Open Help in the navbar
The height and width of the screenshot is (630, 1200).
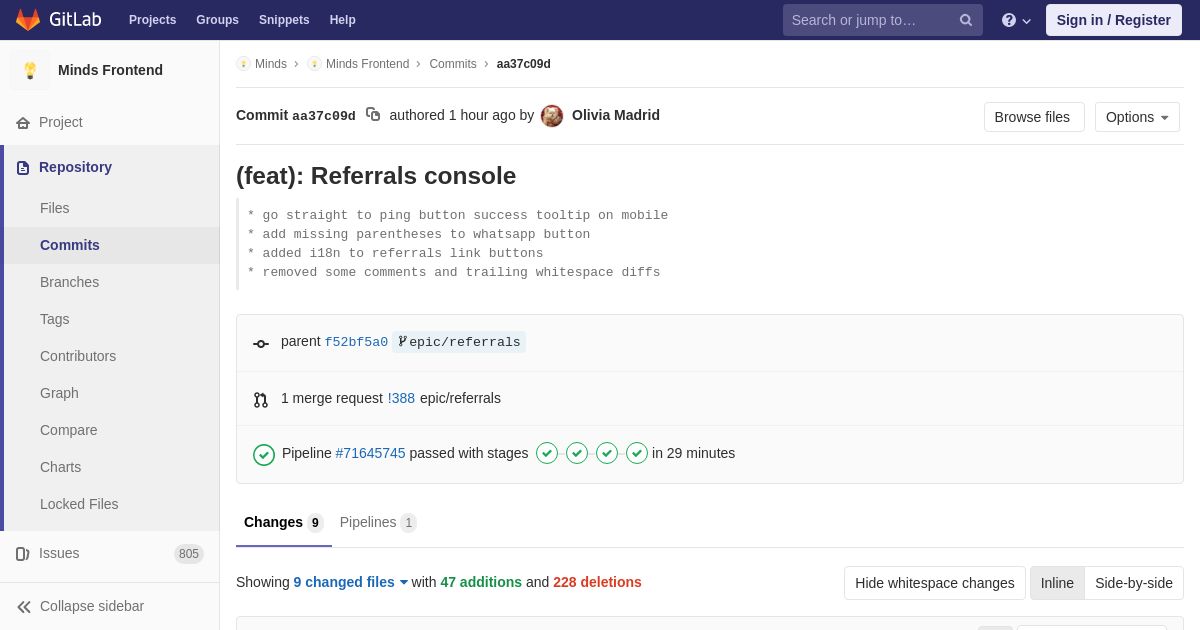[x=342, y=20]
